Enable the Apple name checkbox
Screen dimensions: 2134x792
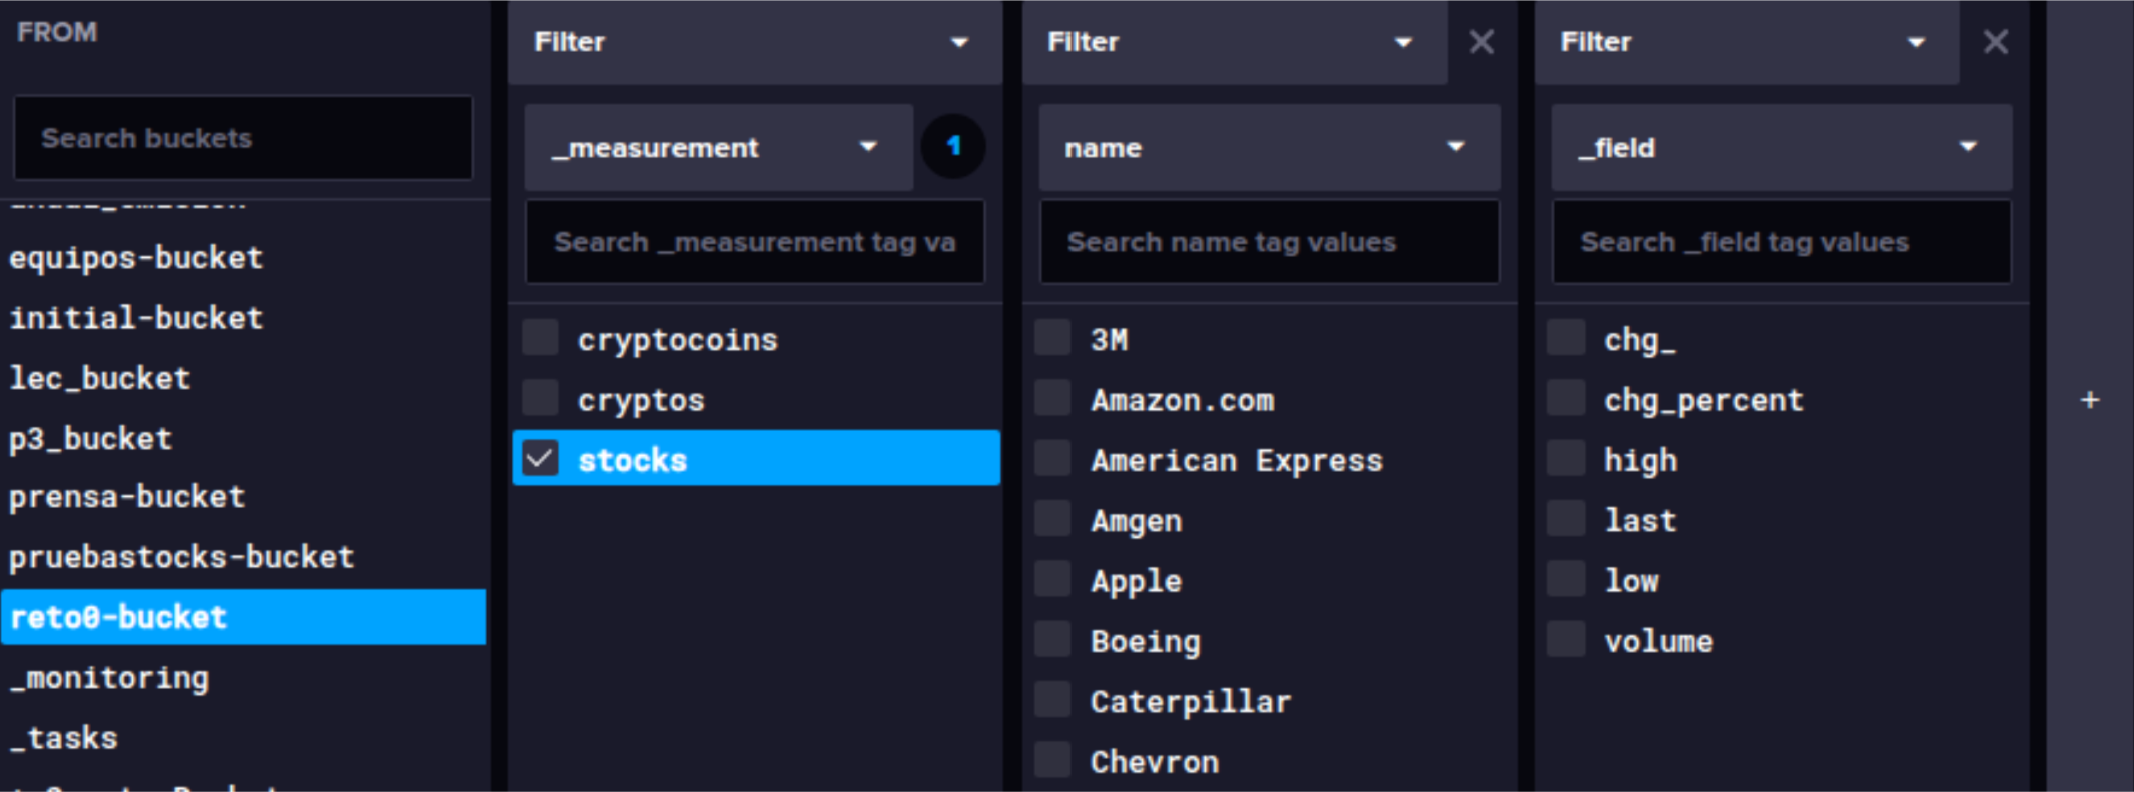[1053, 580]
